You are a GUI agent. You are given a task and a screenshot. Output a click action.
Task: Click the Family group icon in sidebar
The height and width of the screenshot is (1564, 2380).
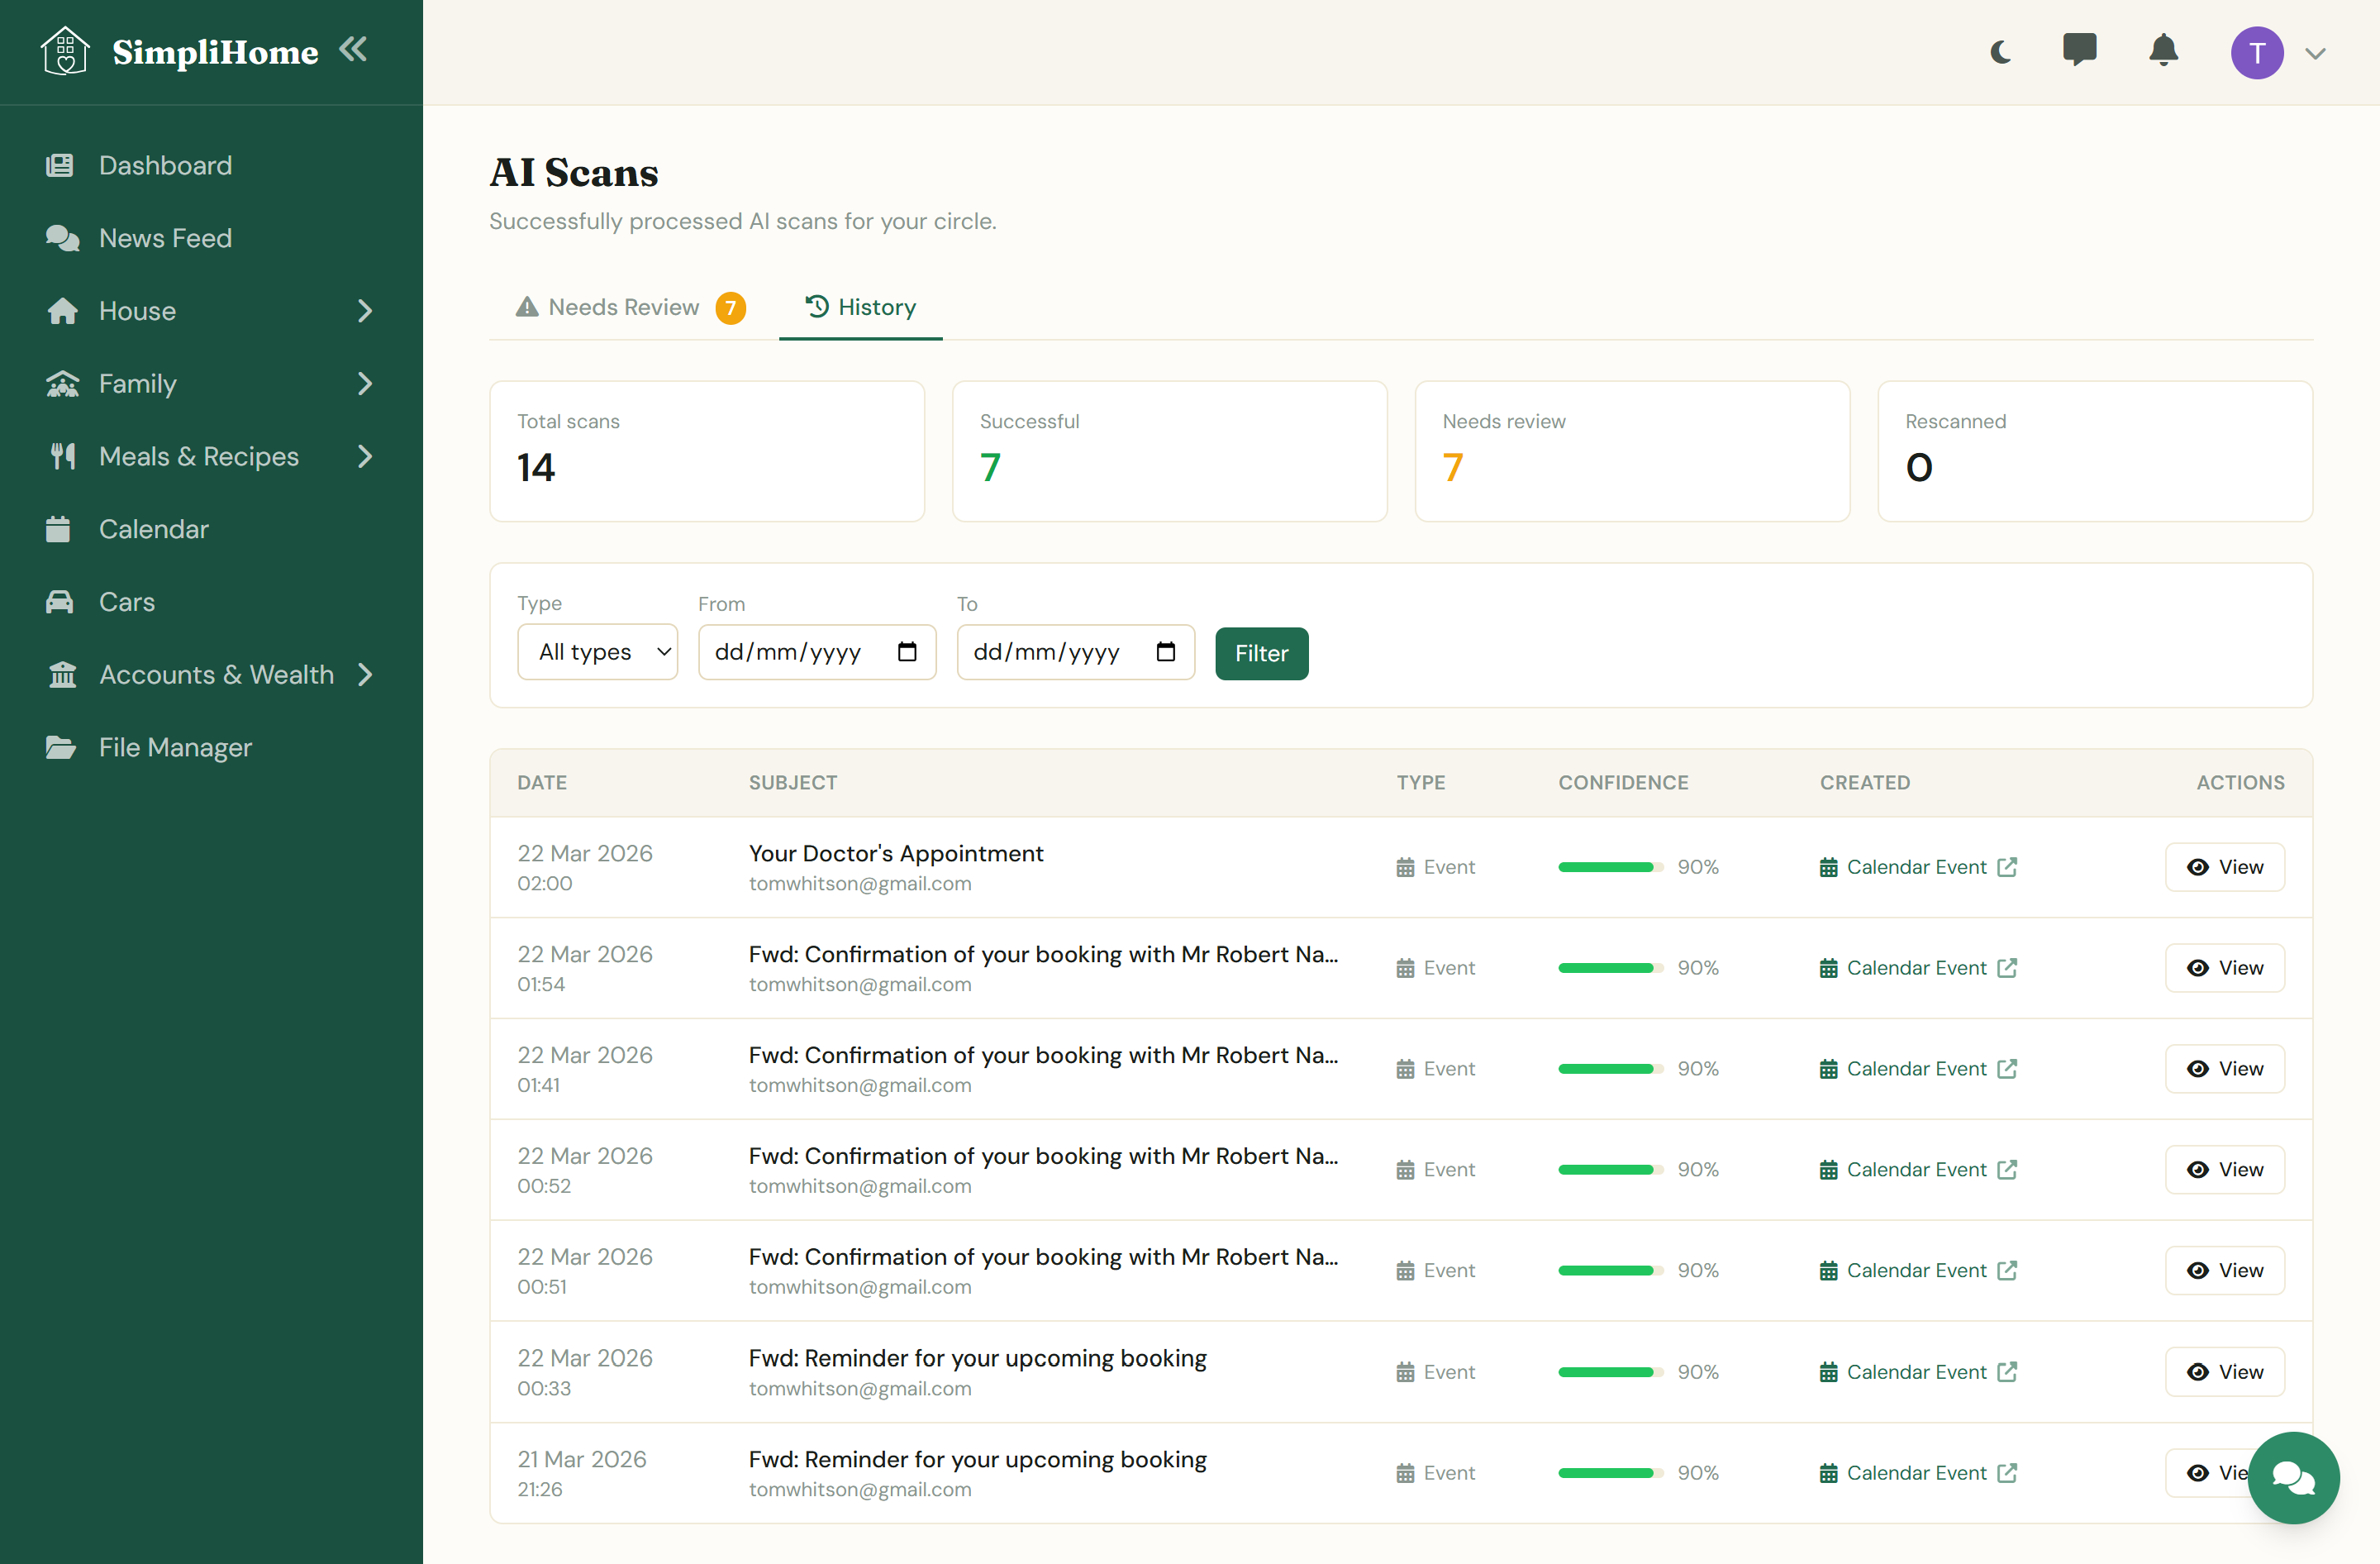coord(62,384)
